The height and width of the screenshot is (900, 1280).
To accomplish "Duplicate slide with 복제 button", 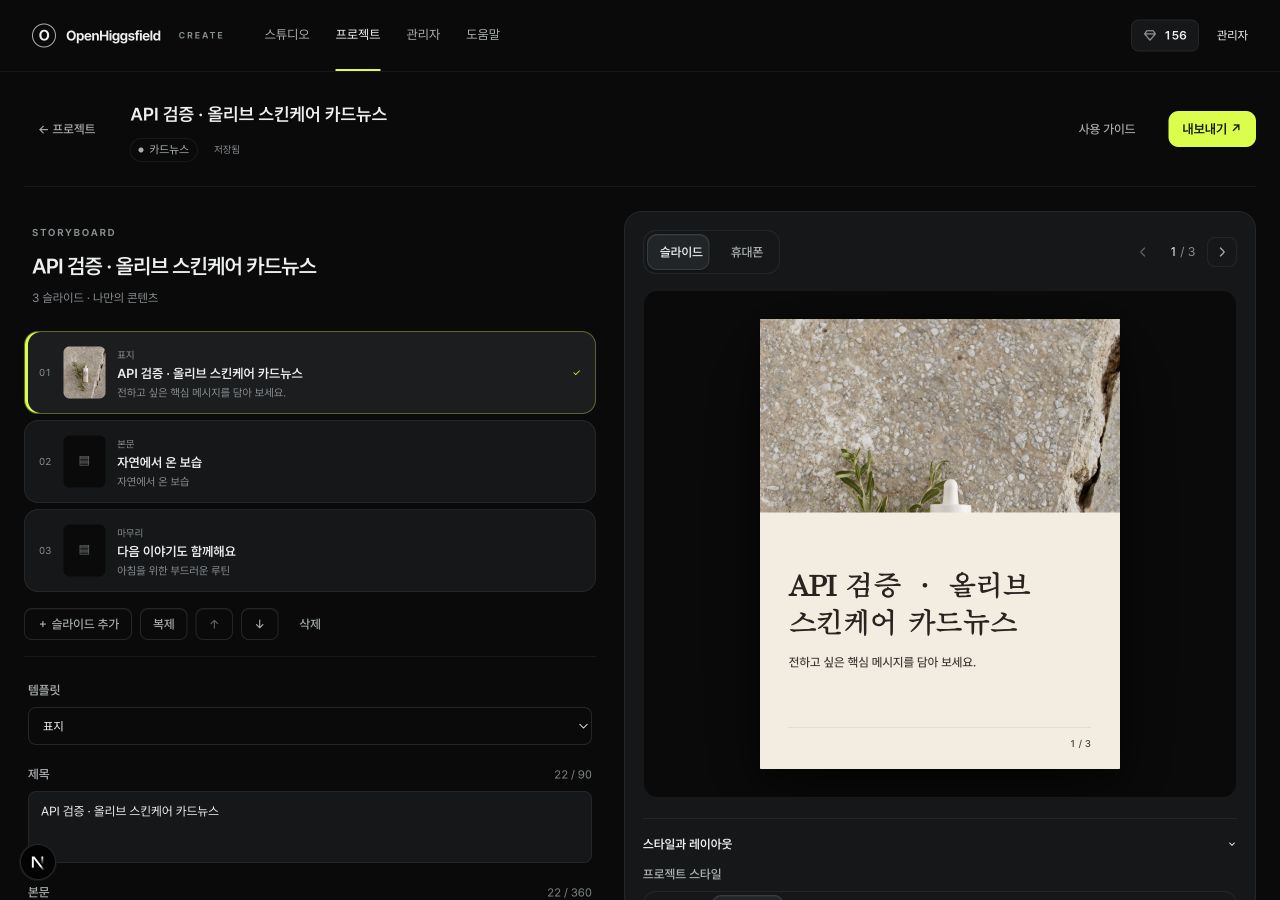I will (164, 624).
